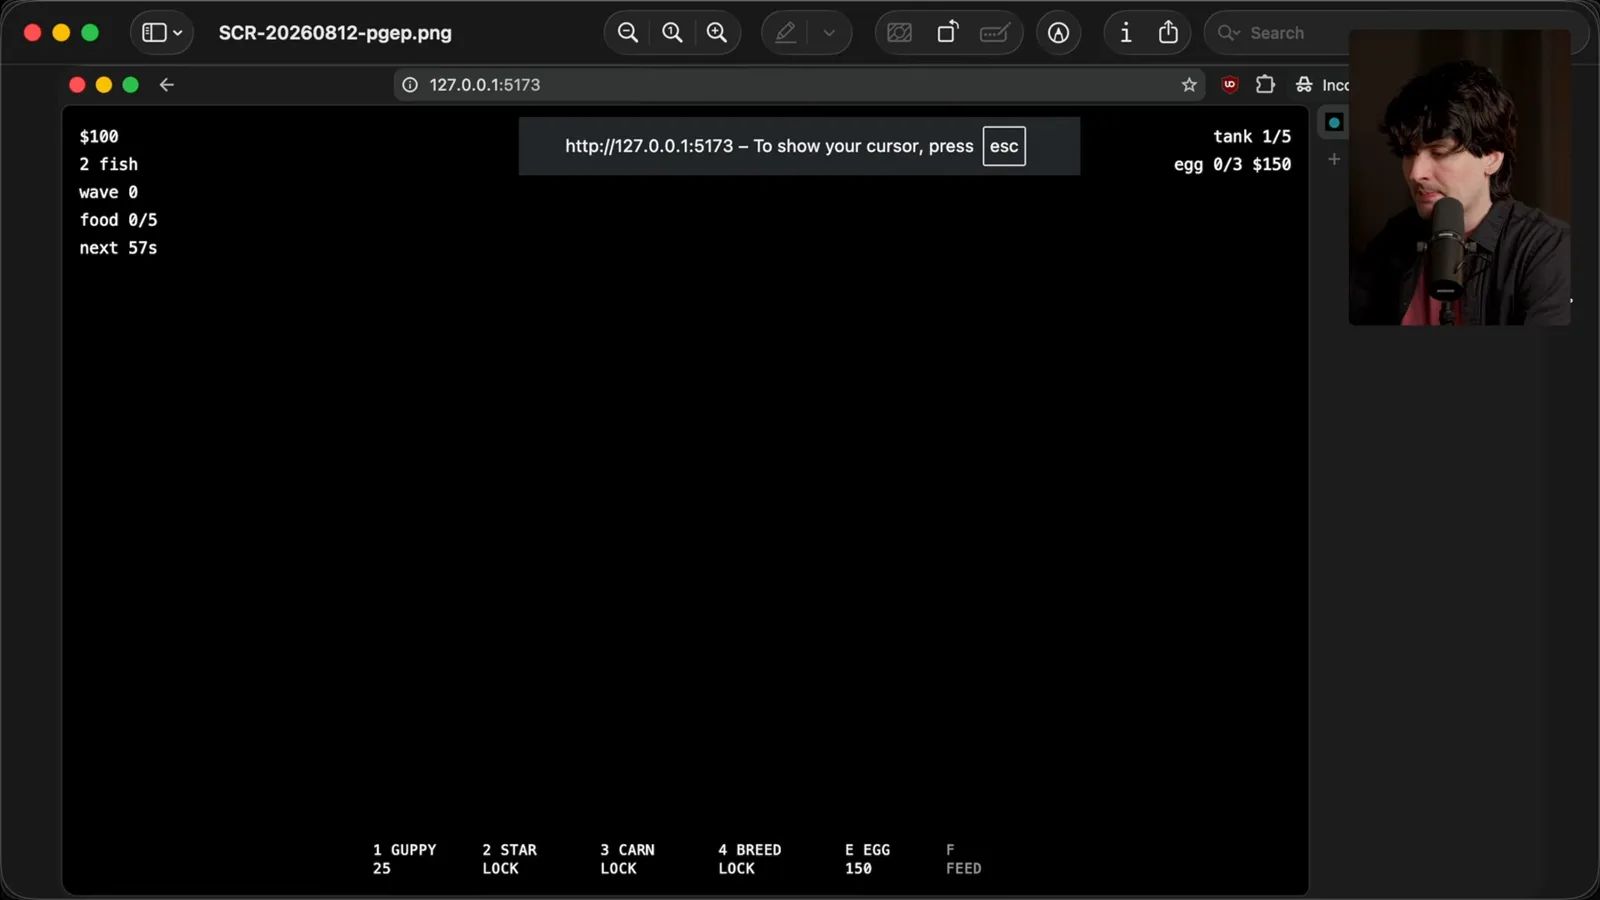Open the Inspector info icon
The width and height of the screenshot is (1600, 900).
click(x=1126, y=33)
